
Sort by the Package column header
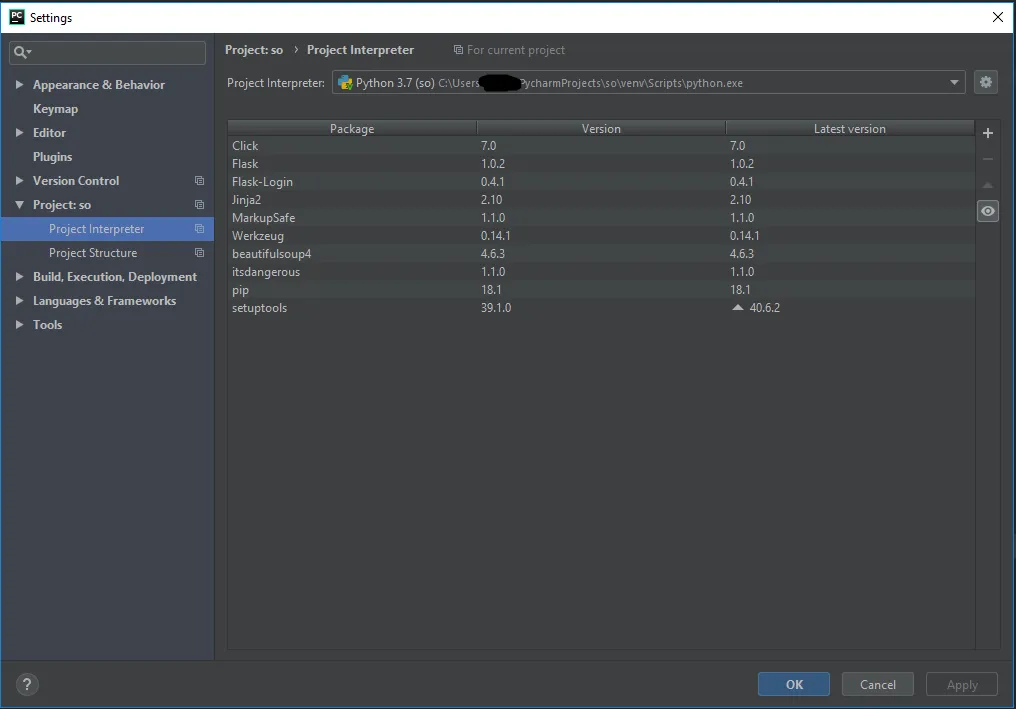352,128
